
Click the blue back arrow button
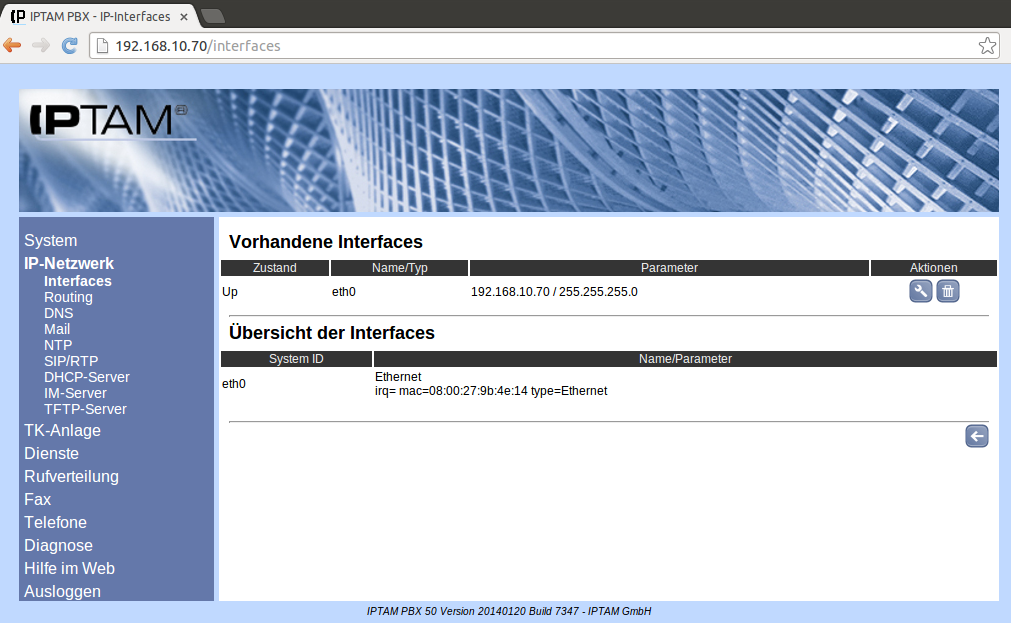976,436
